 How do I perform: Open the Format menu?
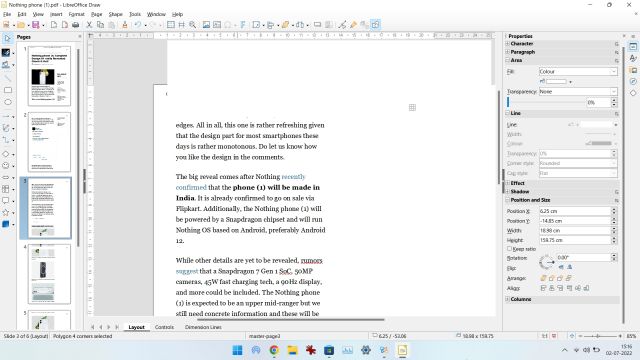[76, 14]
